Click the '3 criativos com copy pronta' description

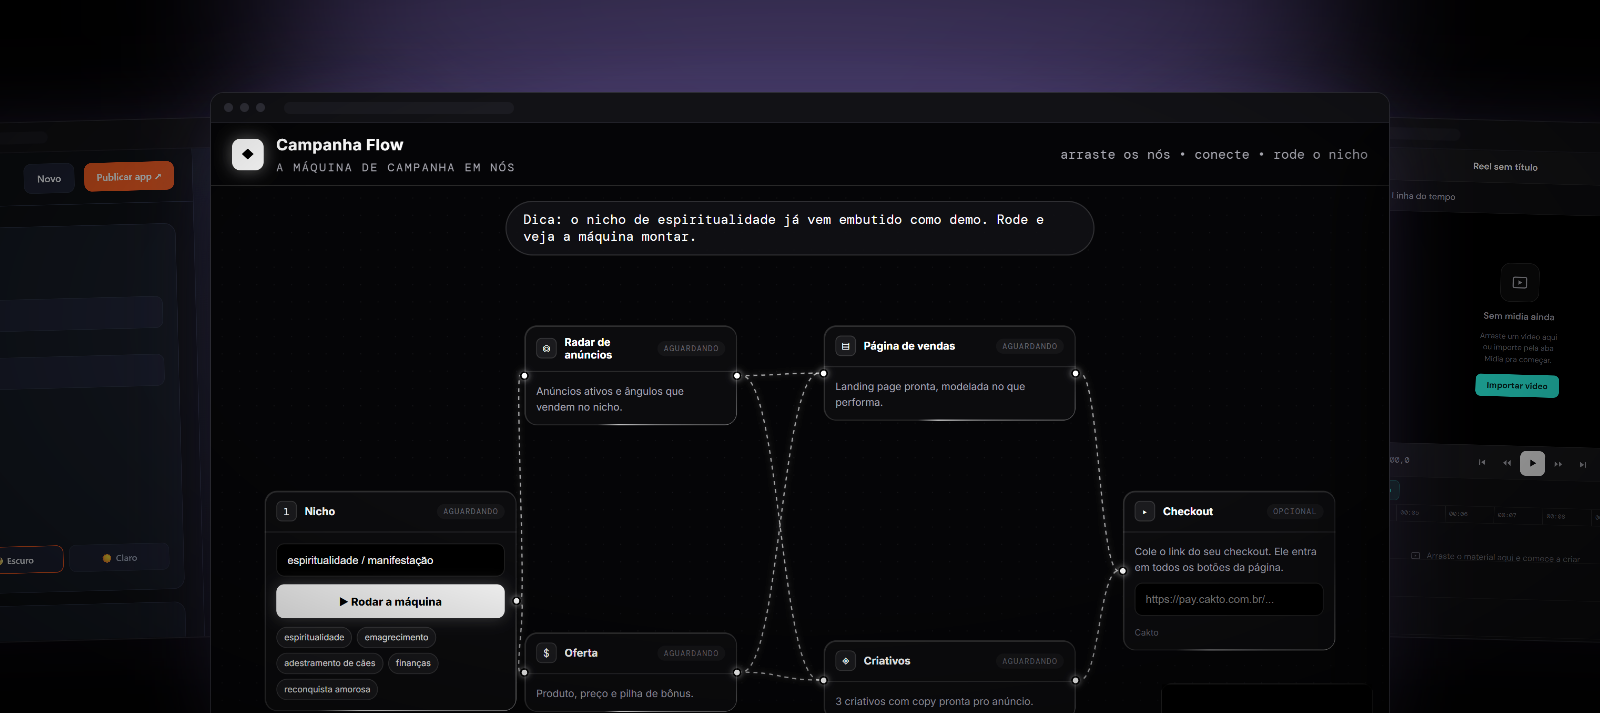[934, 701]
